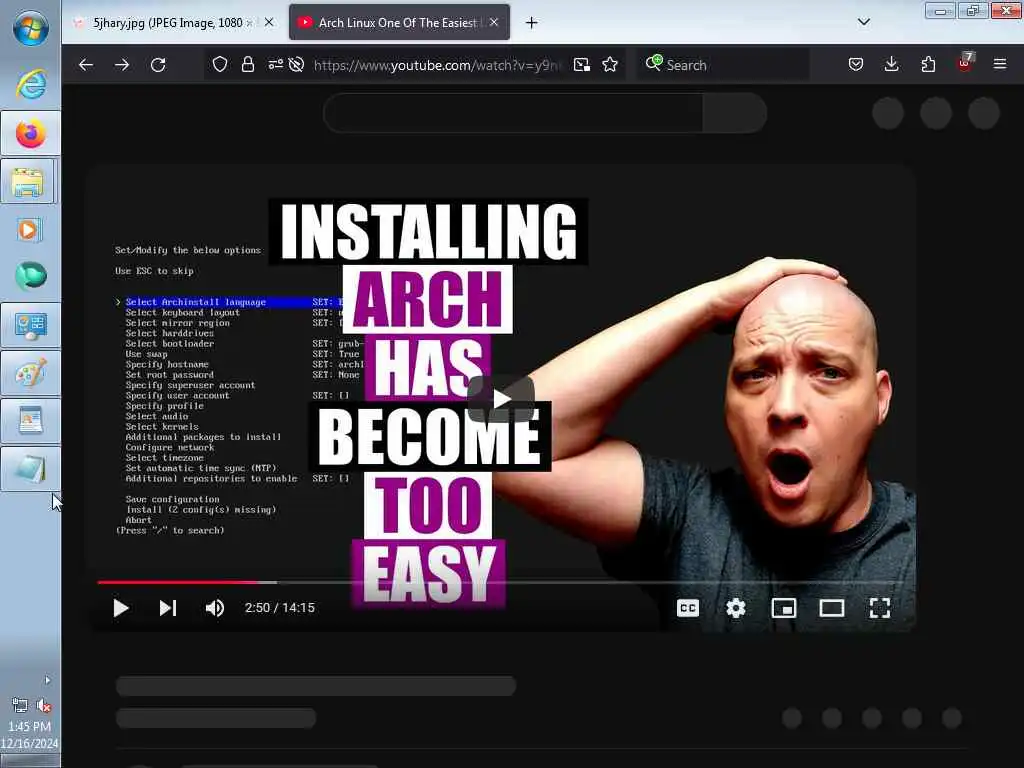Skip to the next video

pyautogui.click(x=168, y=608)
